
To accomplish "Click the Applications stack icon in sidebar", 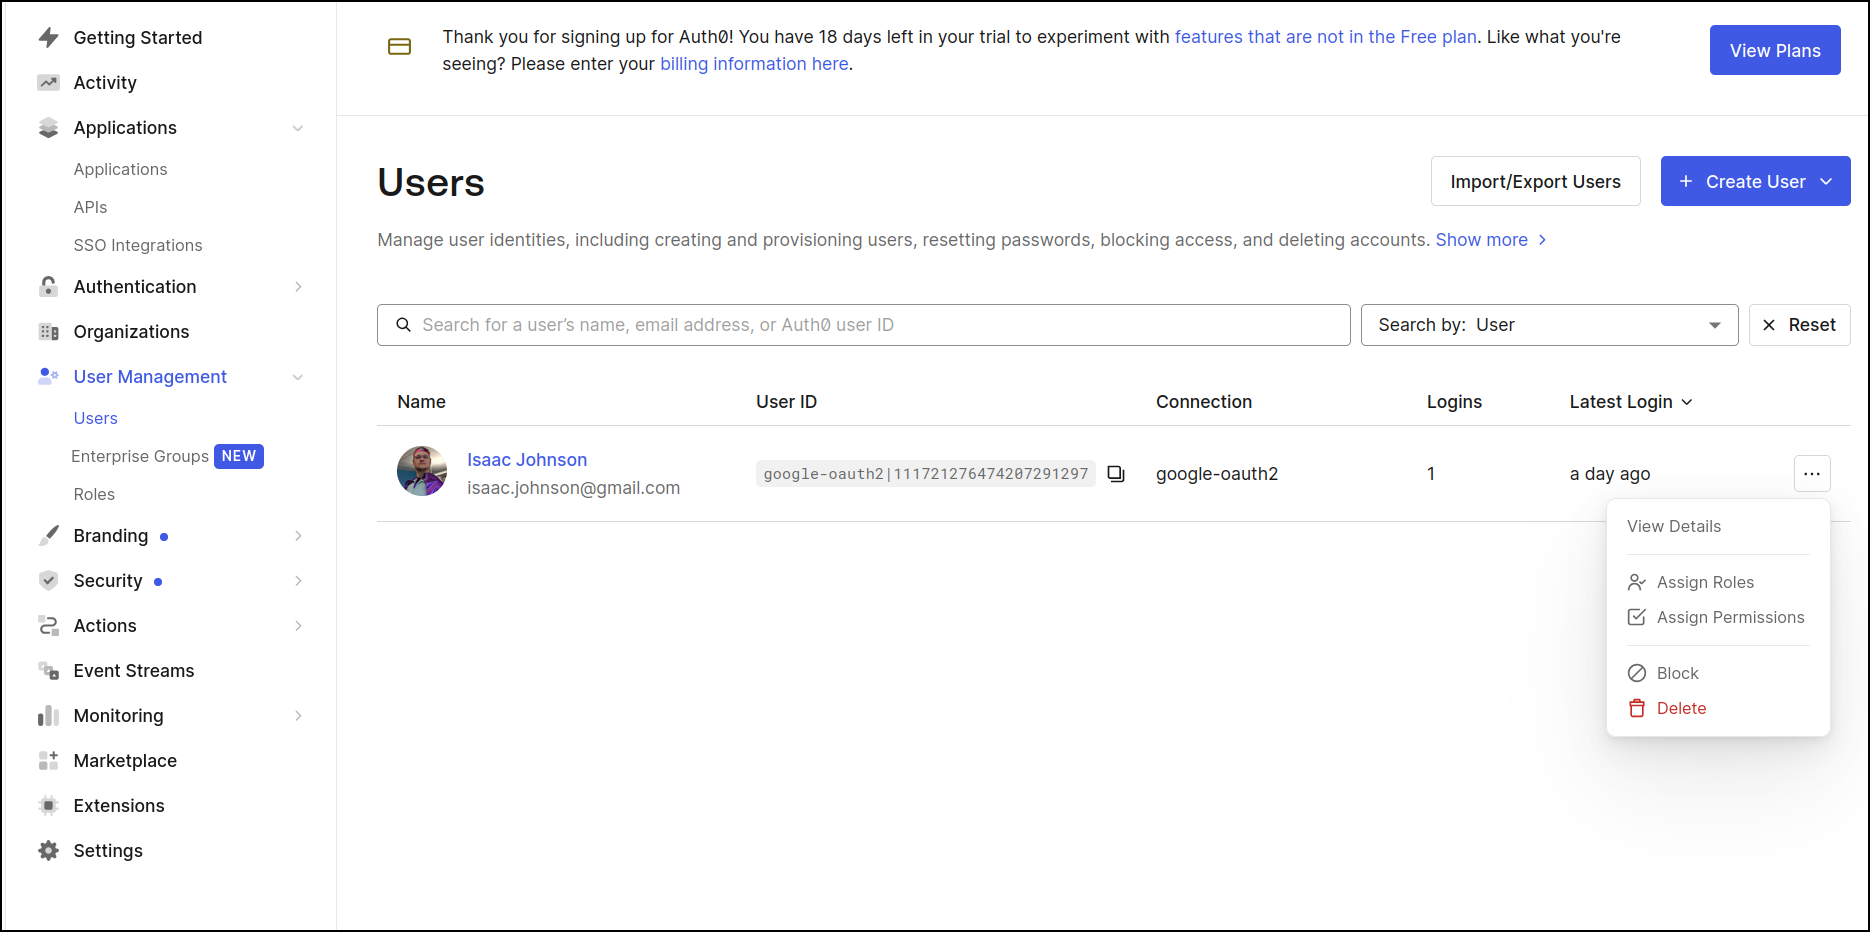I will point(48,128).
